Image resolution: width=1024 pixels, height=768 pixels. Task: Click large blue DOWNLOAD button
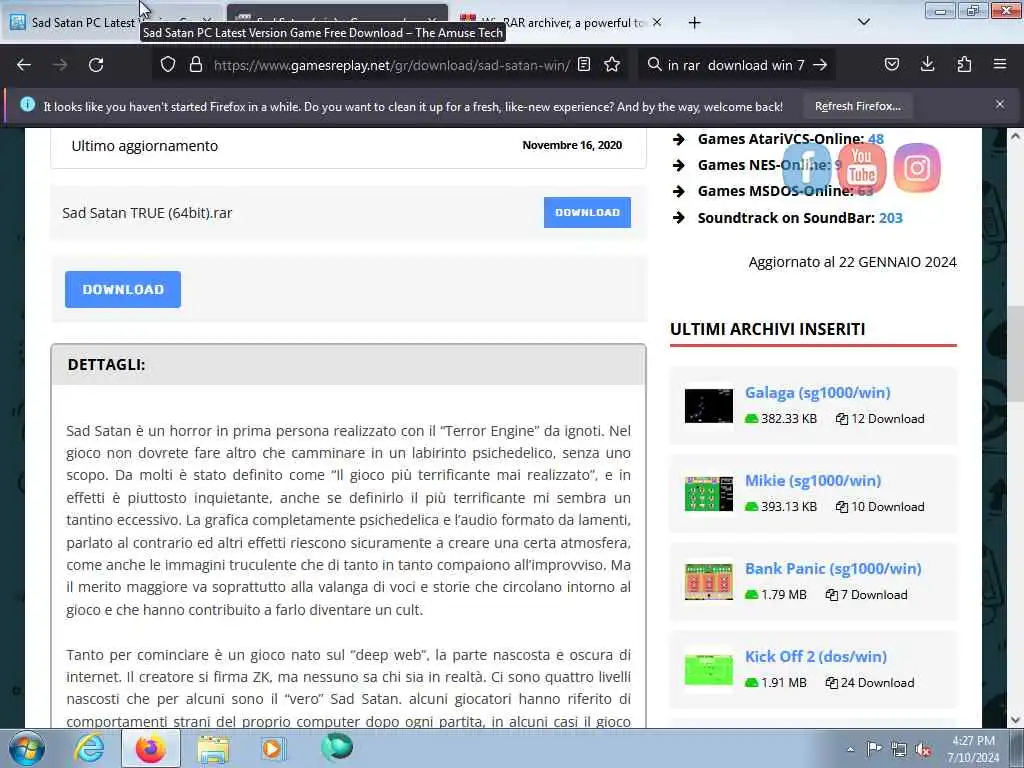pos(123,289)
